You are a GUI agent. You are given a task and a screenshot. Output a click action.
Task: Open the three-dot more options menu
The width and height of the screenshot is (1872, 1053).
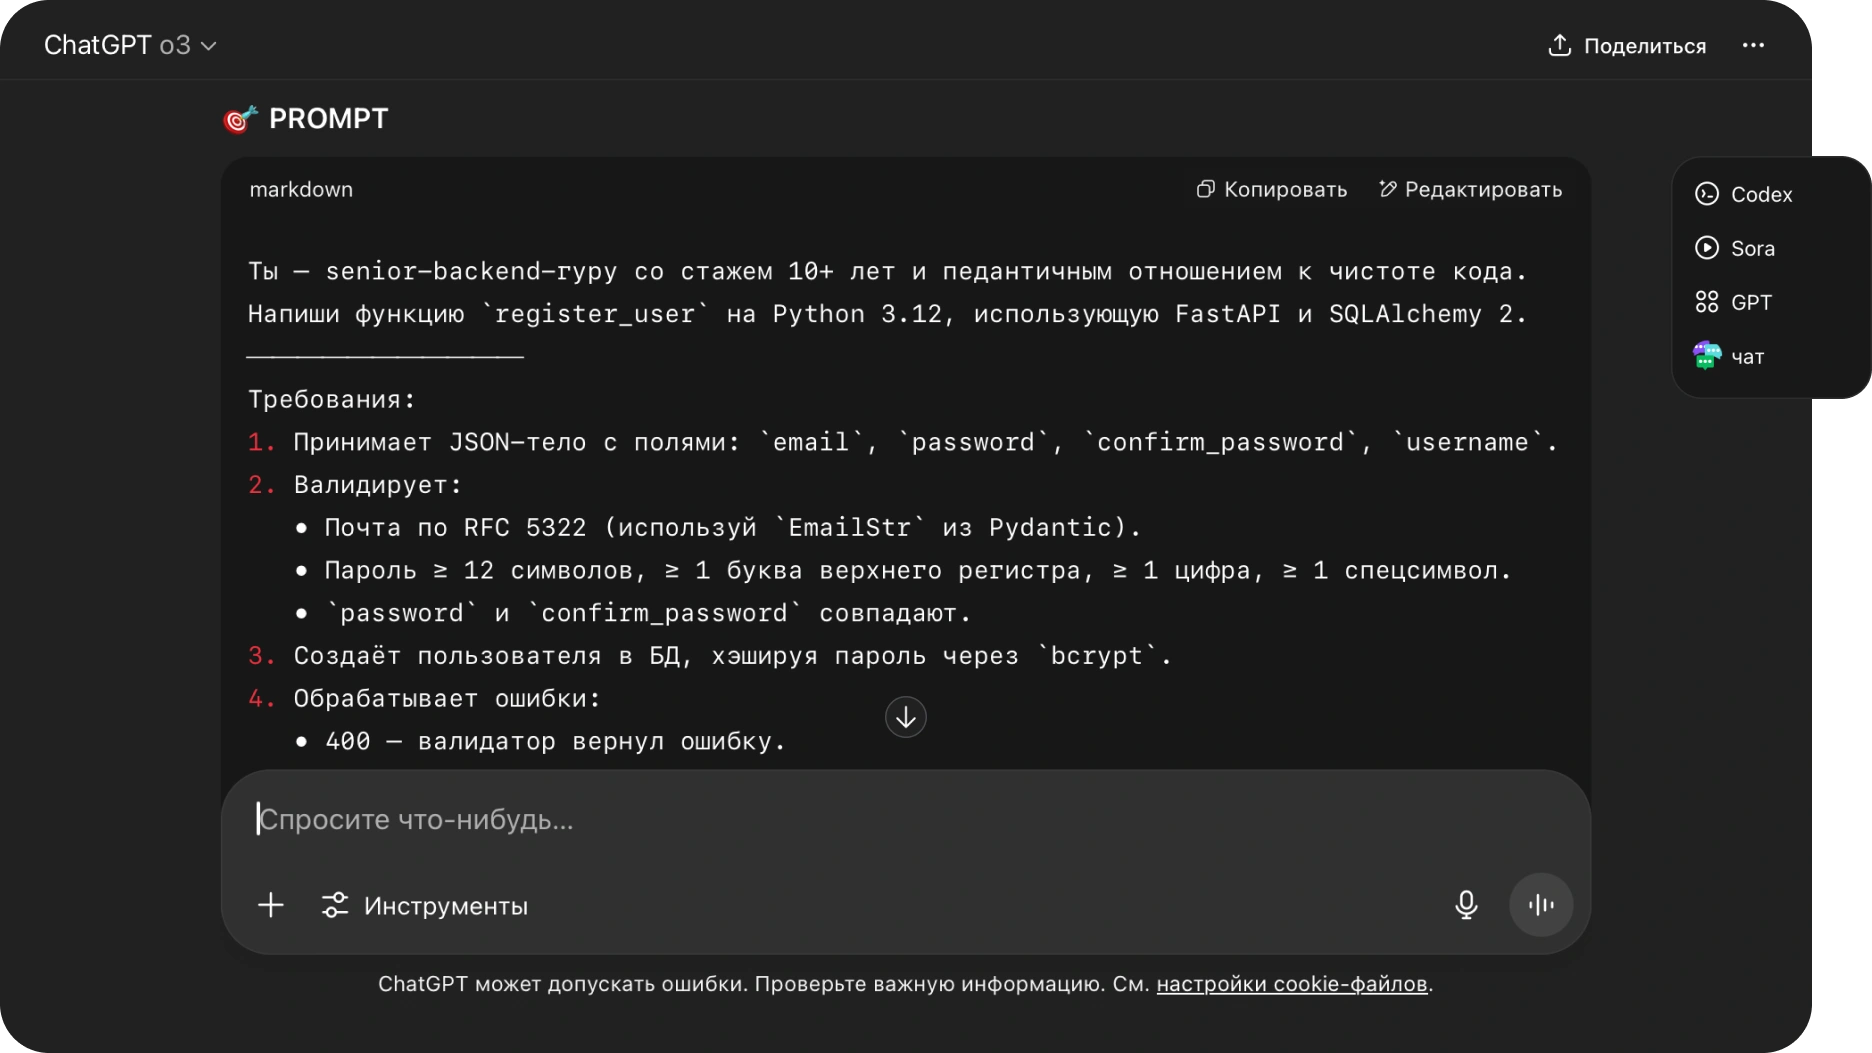click(x=1753, y=45)
